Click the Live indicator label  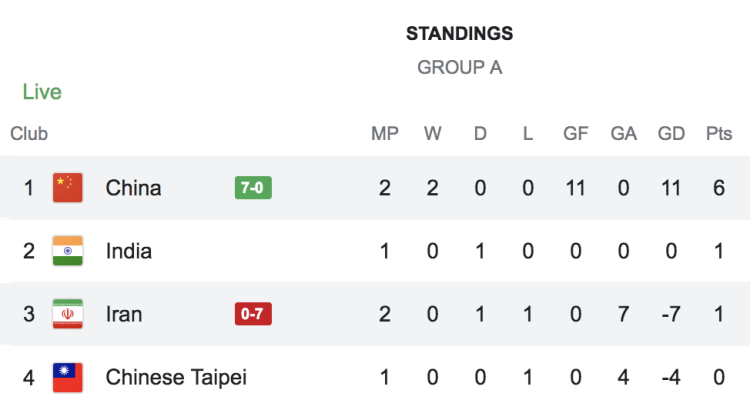coord(42,92)
